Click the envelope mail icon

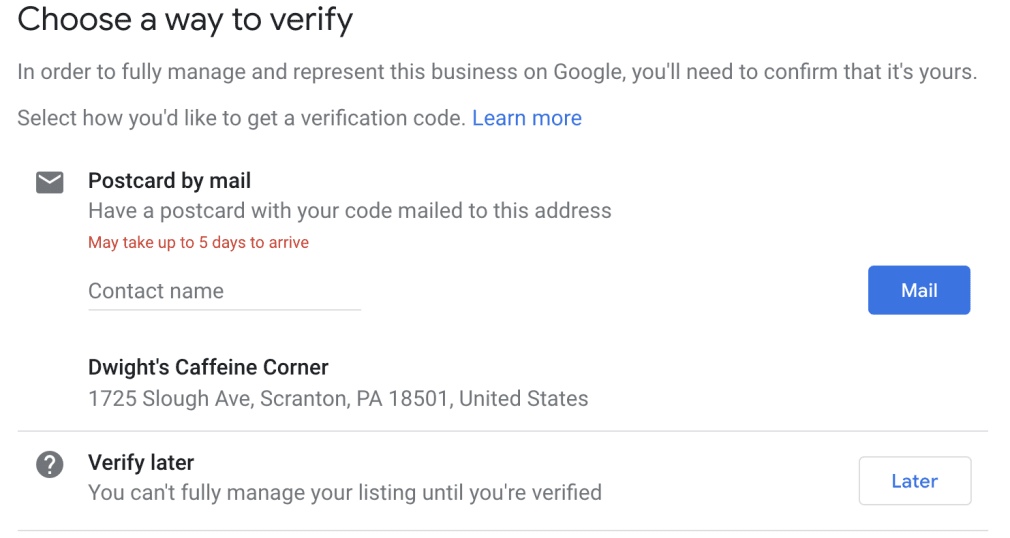pos(49,182)
